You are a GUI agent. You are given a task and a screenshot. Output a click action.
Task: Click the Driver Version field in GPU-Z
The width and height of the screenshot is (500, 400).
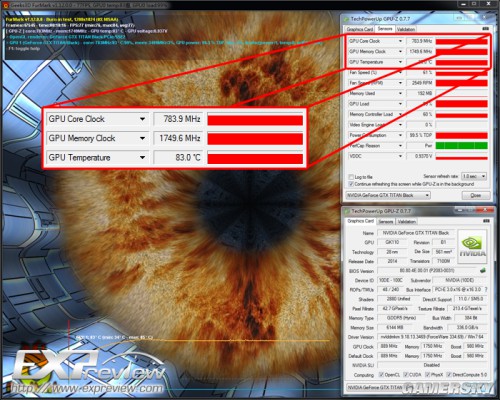click(431, 337)
